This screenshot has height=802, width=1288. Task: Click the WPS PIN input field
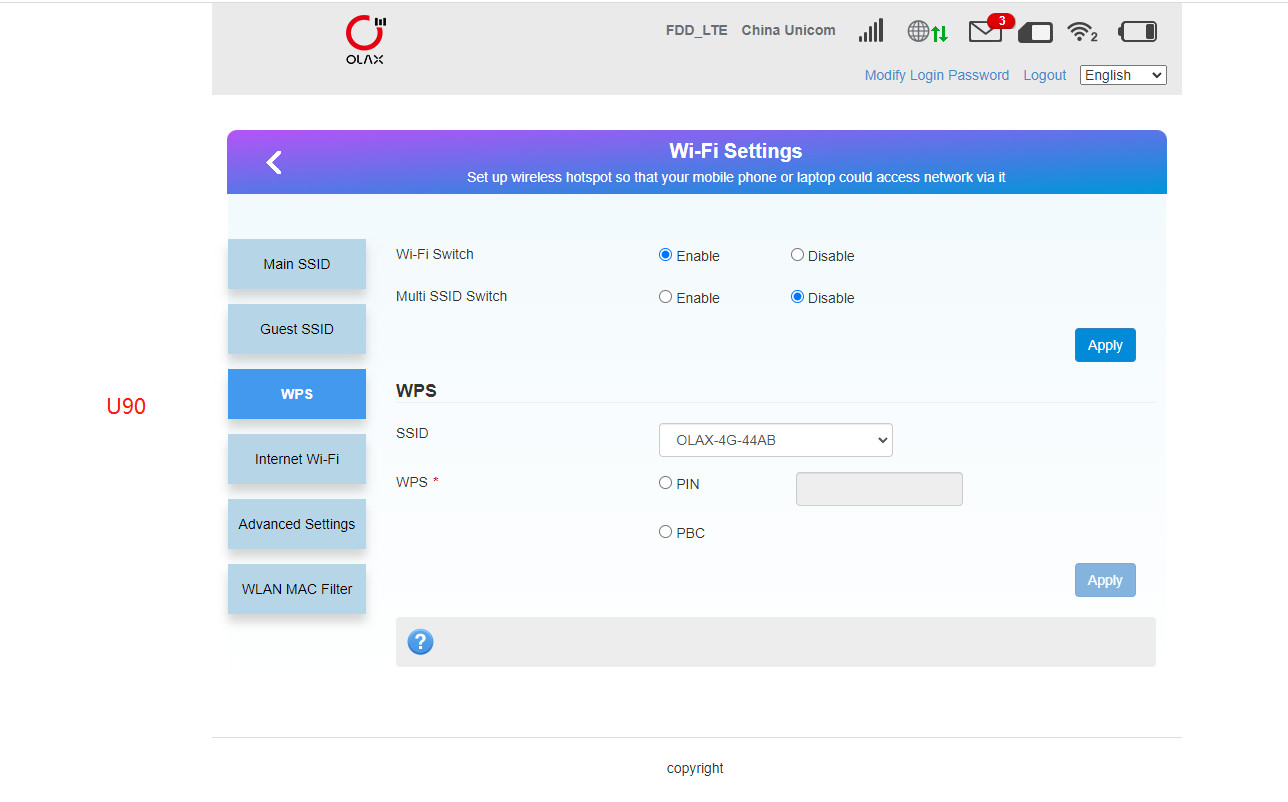pos(879,489)
